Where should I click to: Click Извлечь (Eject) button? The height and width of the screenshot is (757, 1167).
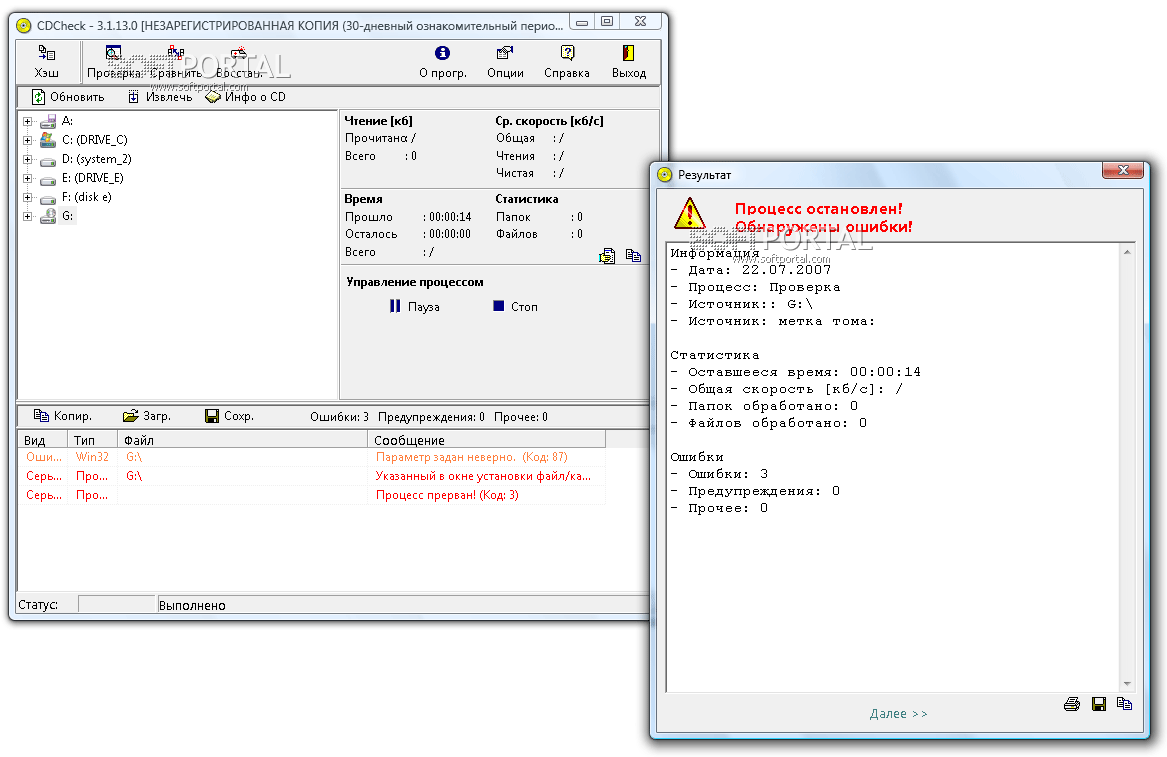[x=159, y=97]
